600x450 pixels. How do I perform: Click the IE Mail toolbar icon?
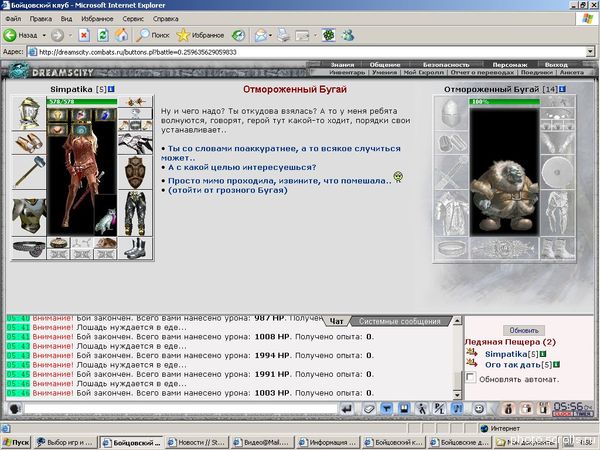point(261,35)
